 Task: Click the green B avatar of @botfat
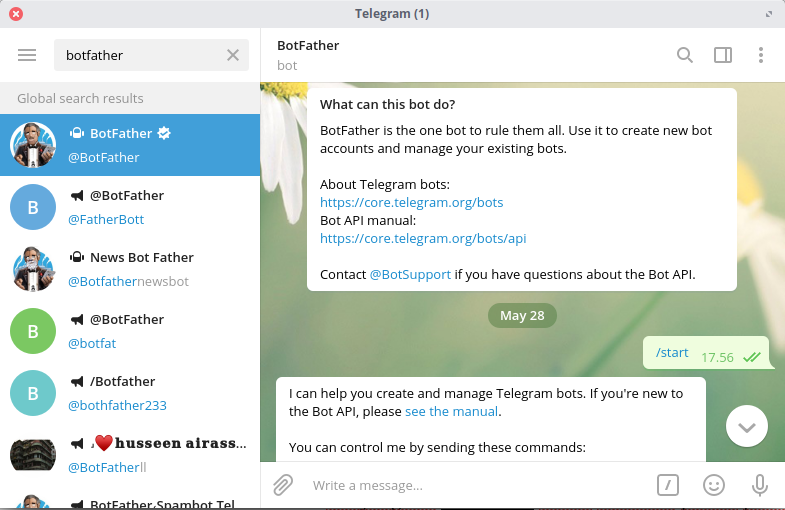tap(33, 331)
